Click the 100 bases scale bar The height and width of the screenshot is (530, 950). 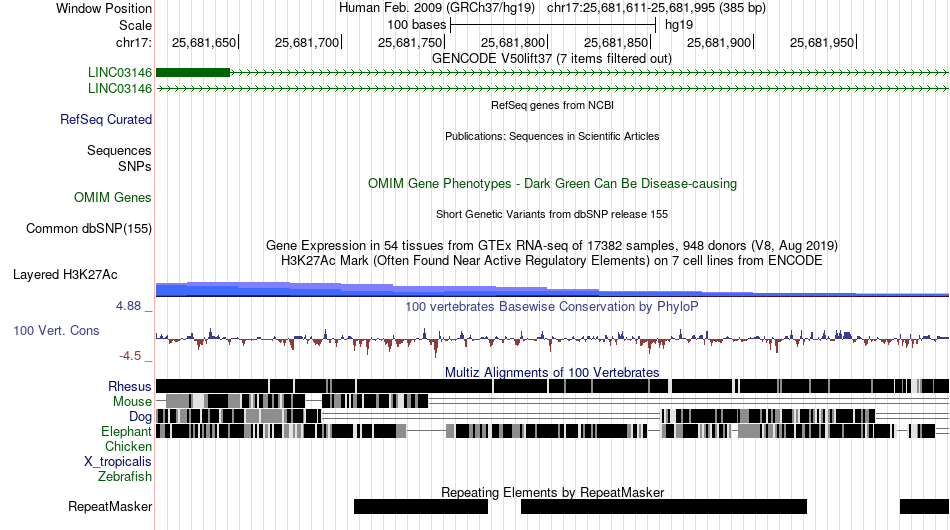(553, 25)
